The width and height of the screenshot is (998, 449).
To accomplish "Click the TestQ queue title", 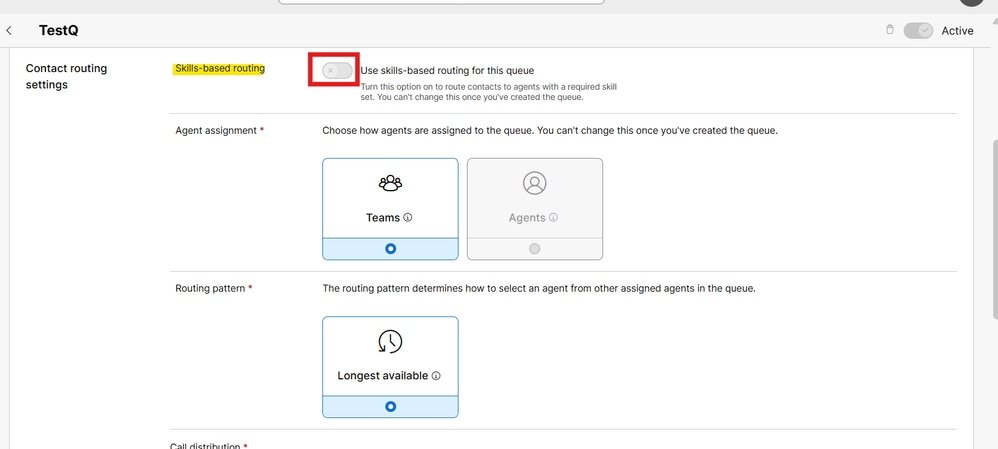I will 59,31.
